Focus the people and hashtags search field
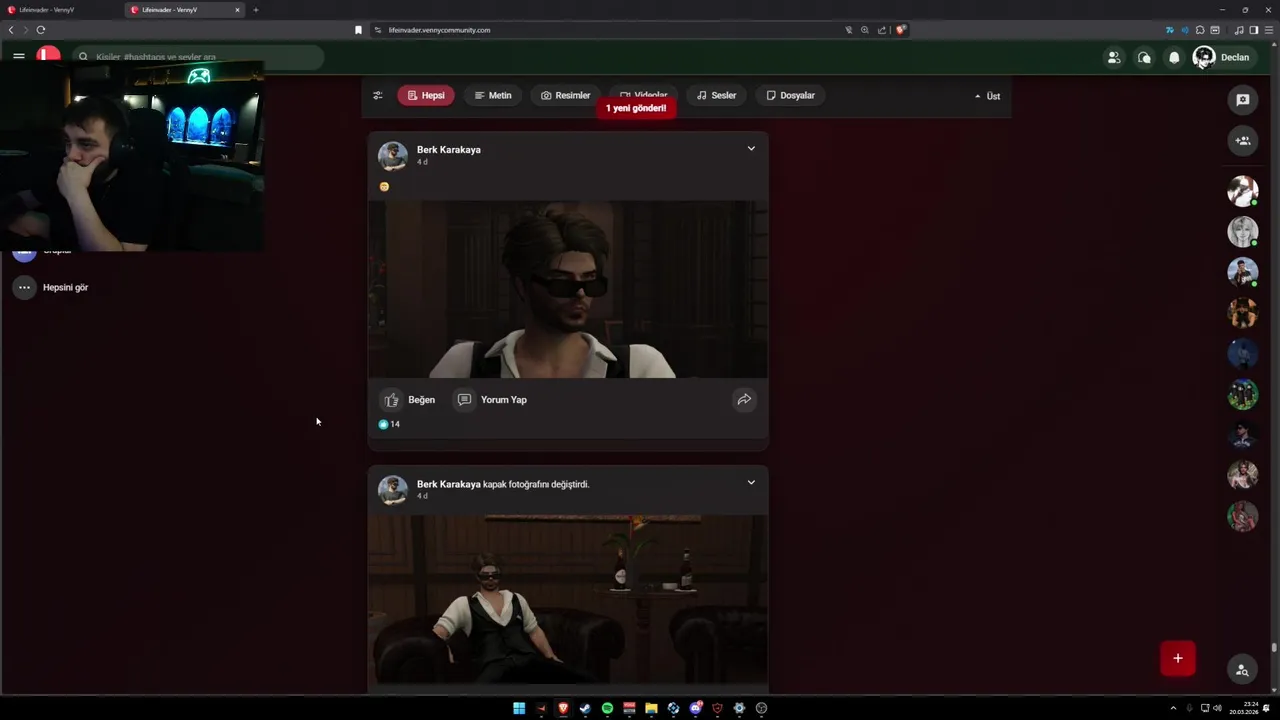The height and width of the screenshot is (720, 1280). [x=198, y=57]
